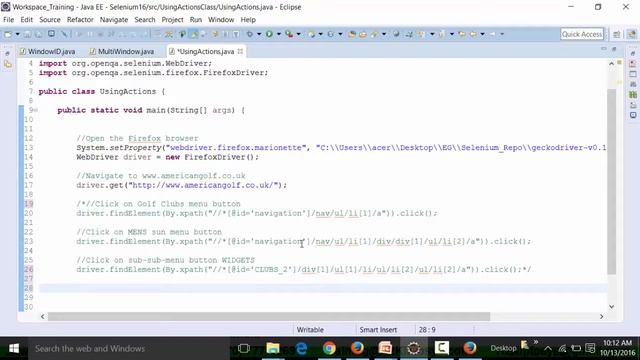The width and height of the screenshot is (640, 360).
Task: Switch to the WindowID.java editor tab
Action: [x=47, y=51]
